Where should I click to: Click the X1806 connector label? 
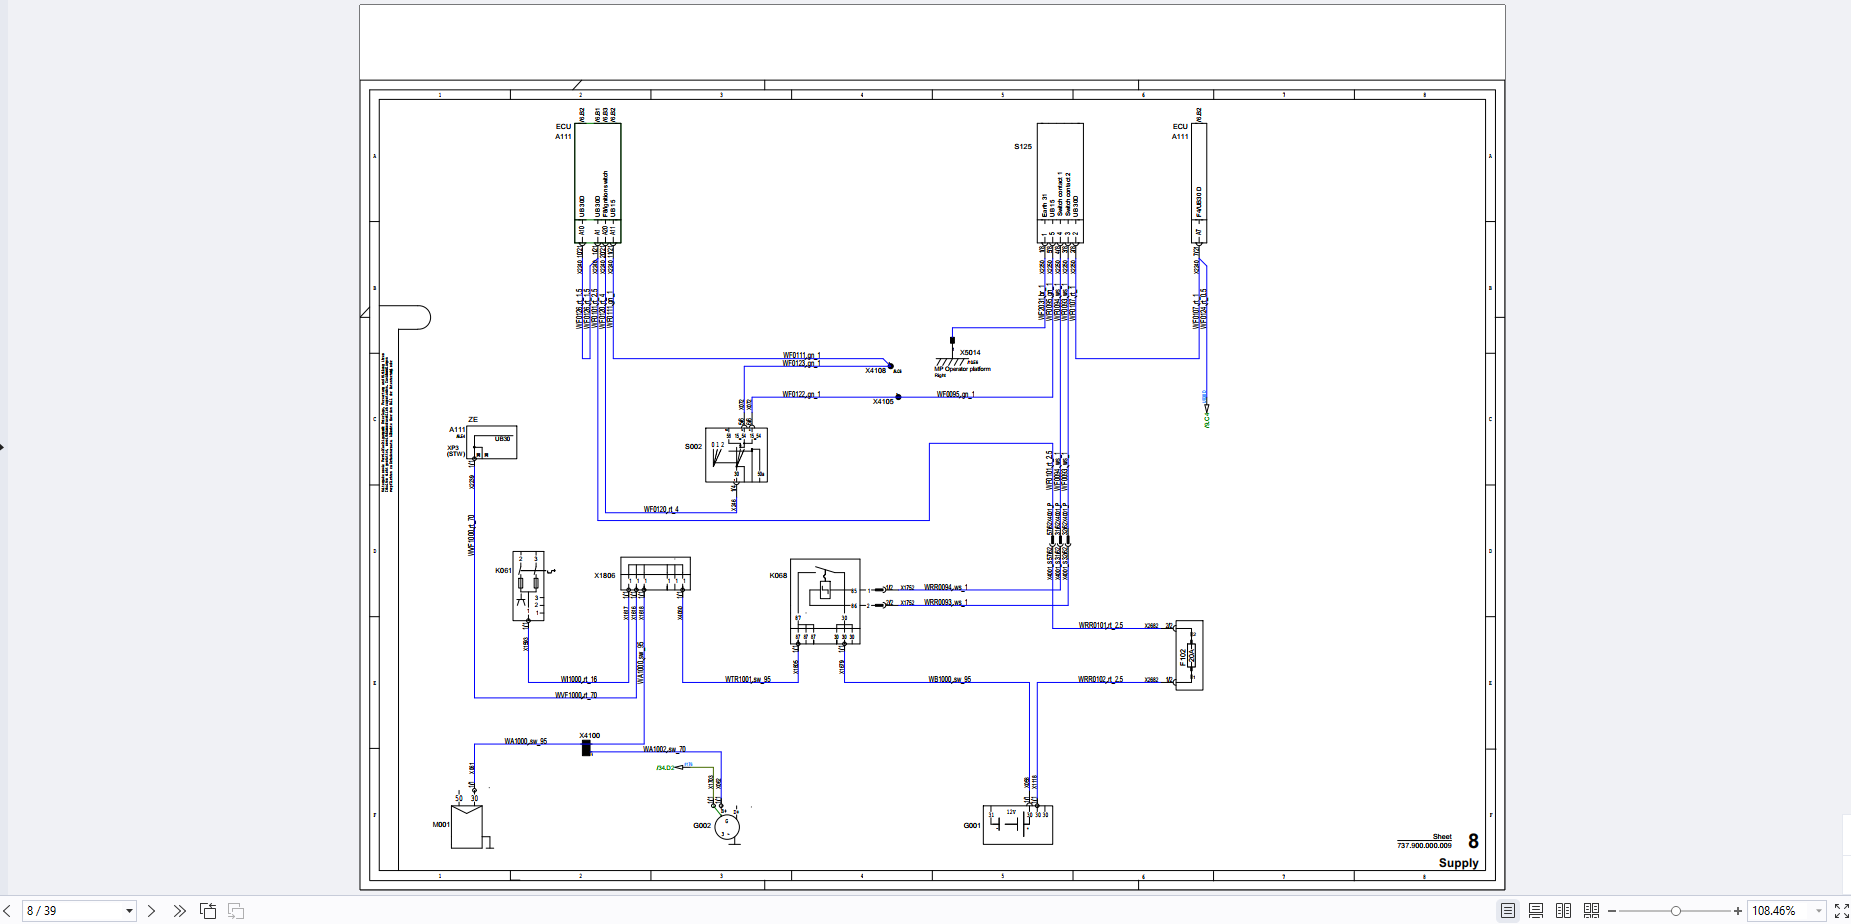click(605, 576)
